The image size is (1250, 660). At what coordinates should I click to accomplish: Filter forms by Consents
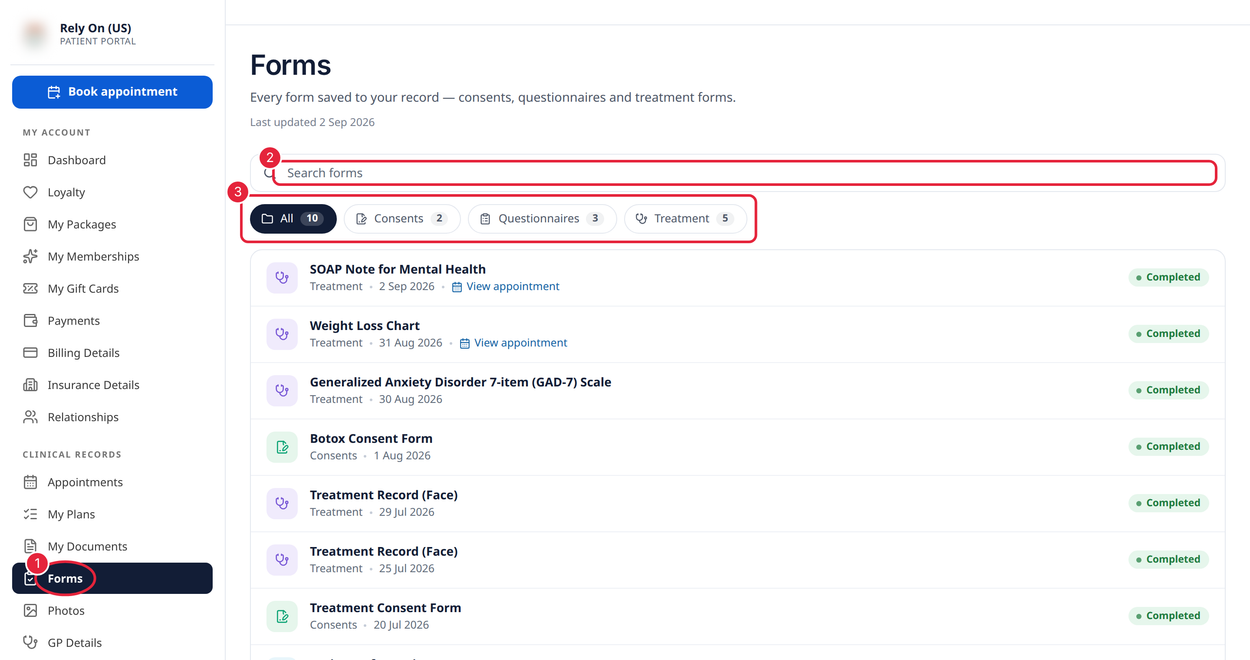(402, 218)
